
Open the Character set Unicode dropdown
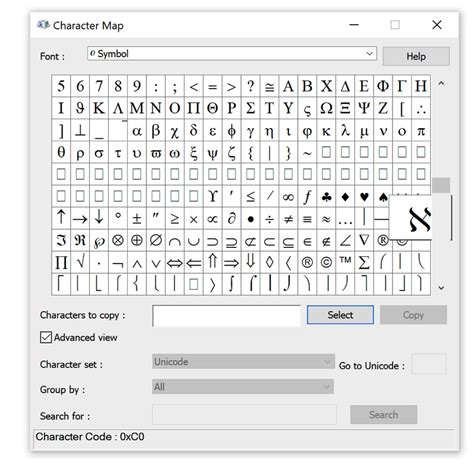[x=243, y=362]
